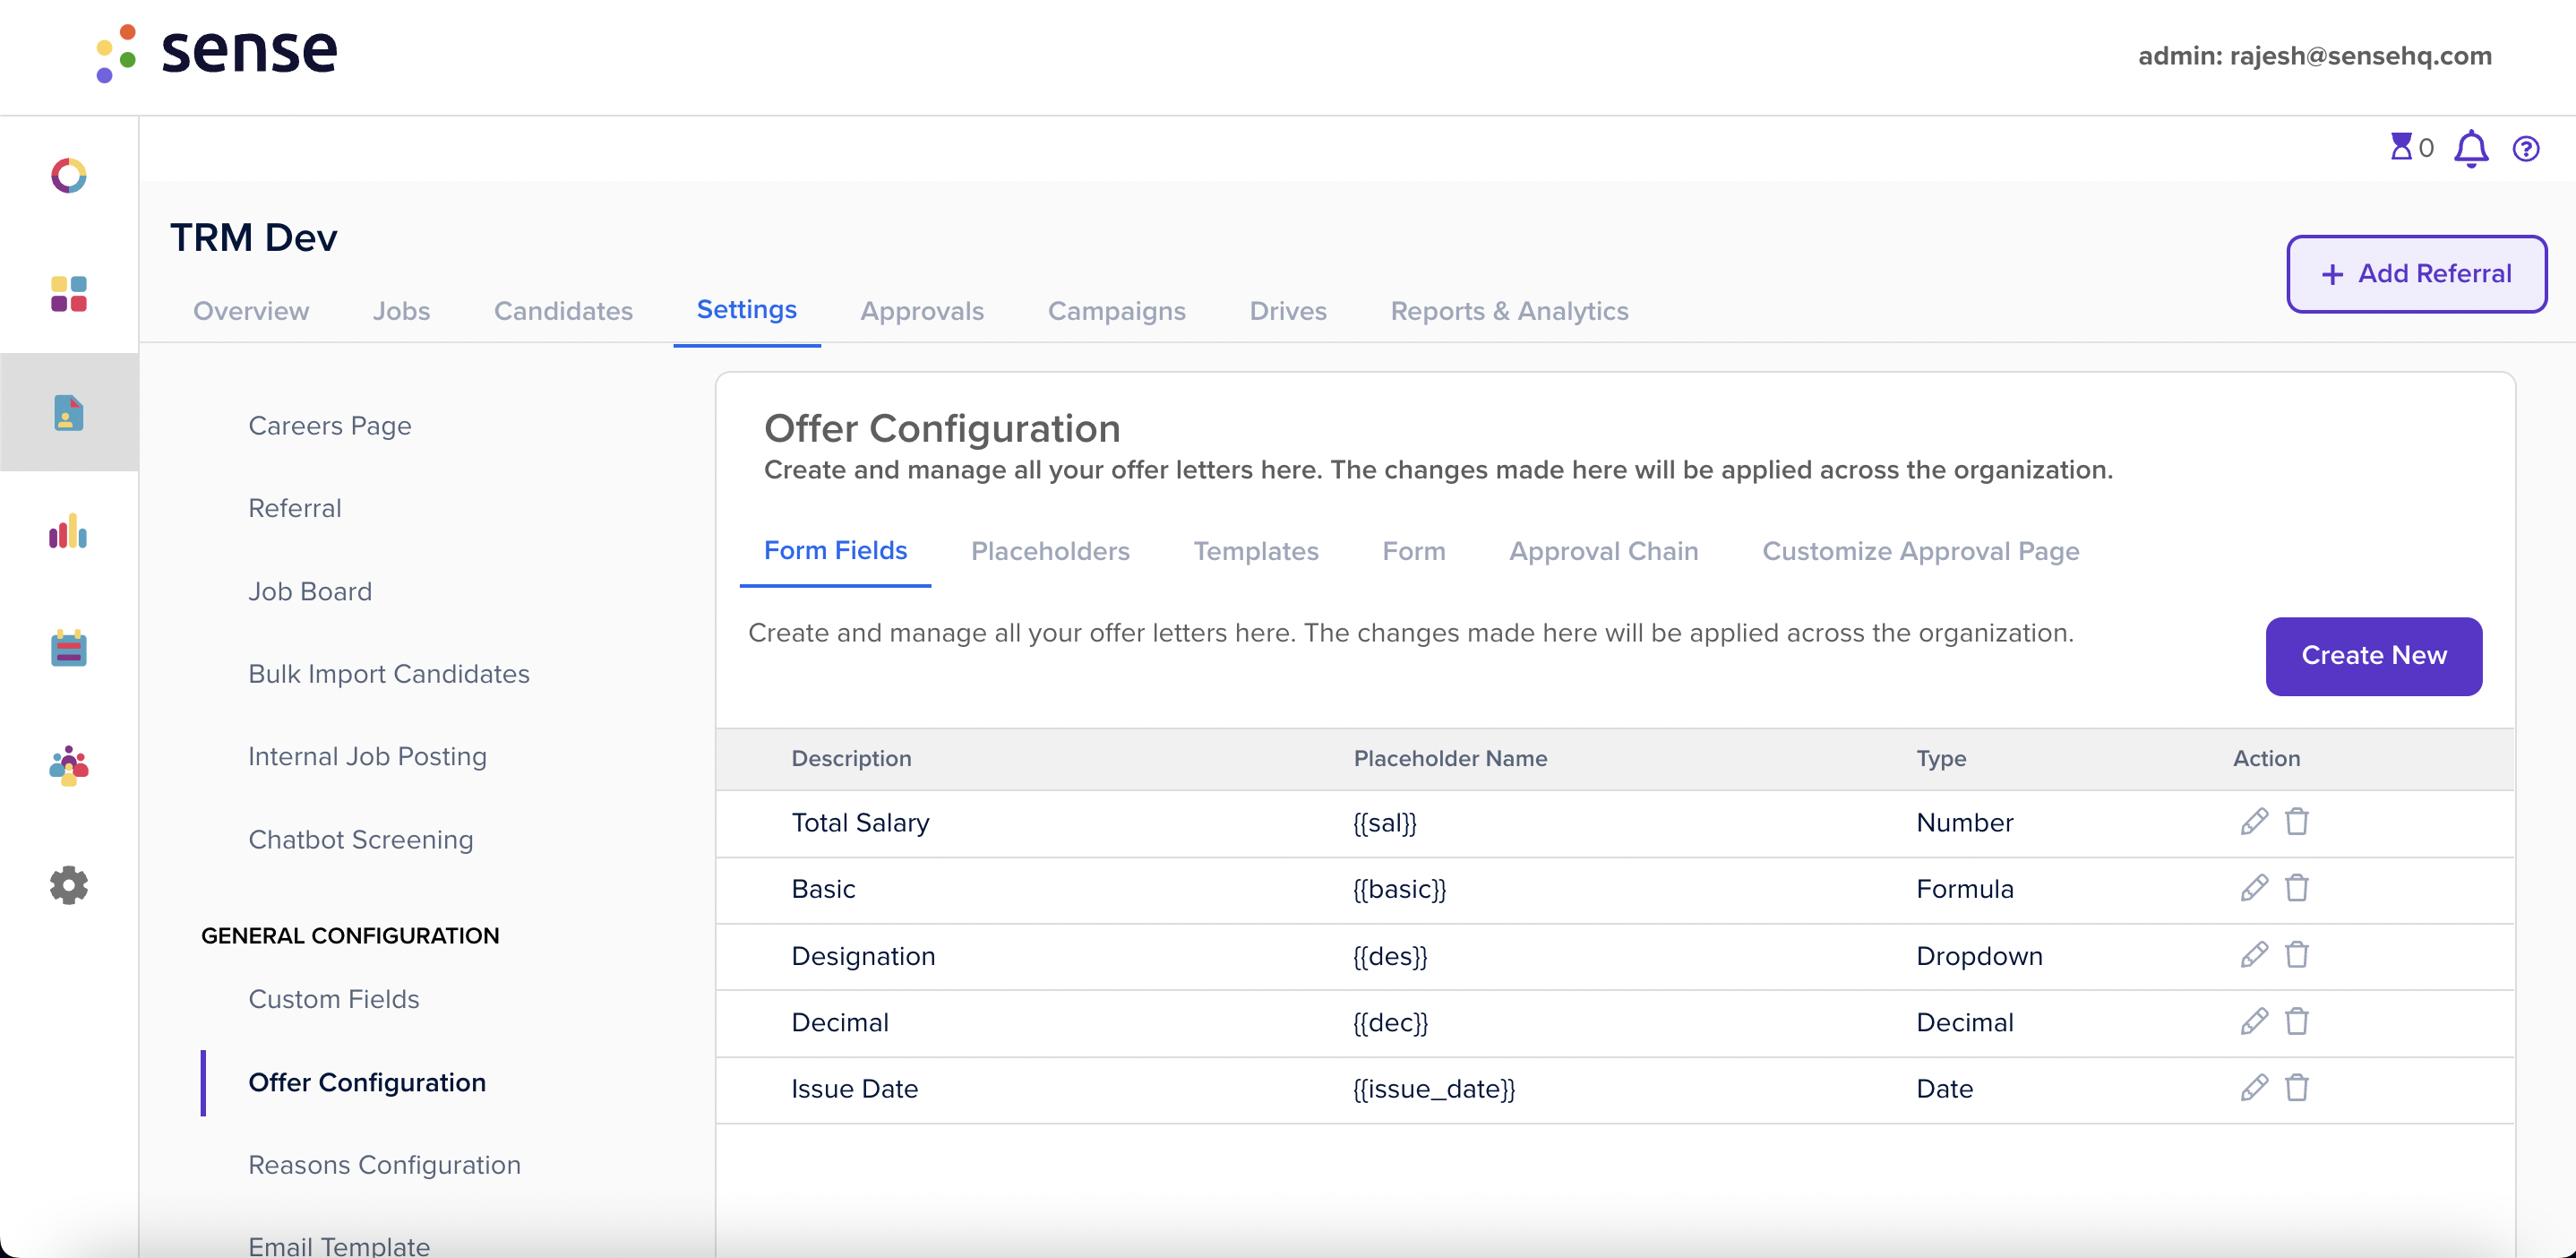This screenshot has height=1258, width=2576.
Task: Click the {{dec}} placeholder cell
Action: [1390, 1022]
